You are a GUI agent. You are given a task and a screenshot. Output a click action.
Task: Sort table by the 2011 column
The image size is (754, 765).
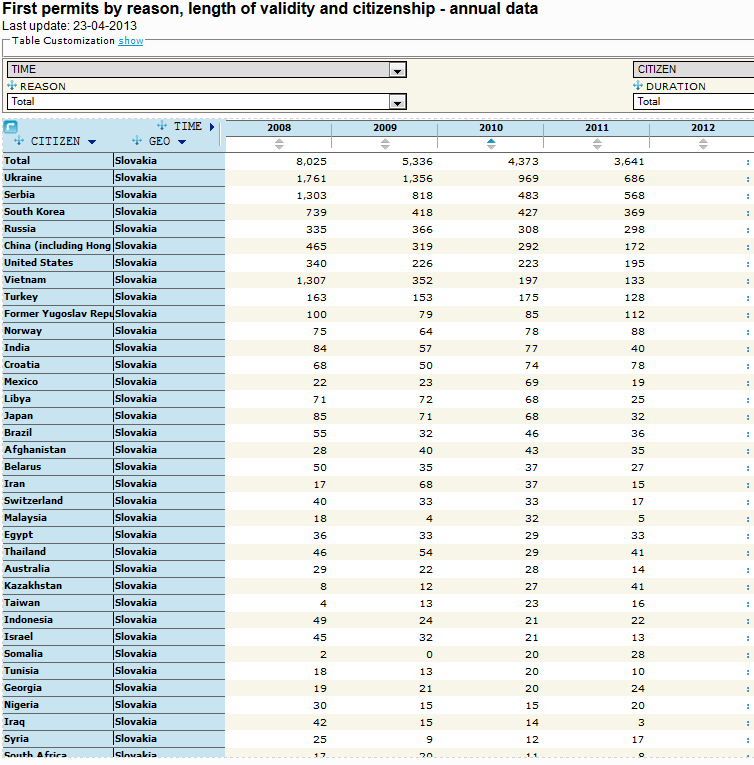pos(597,144)
